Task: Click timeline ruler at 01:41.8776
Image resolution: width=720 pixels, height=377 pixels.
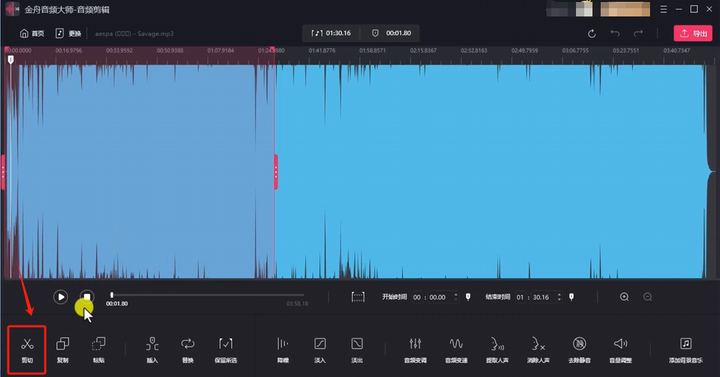Action: 322,51
